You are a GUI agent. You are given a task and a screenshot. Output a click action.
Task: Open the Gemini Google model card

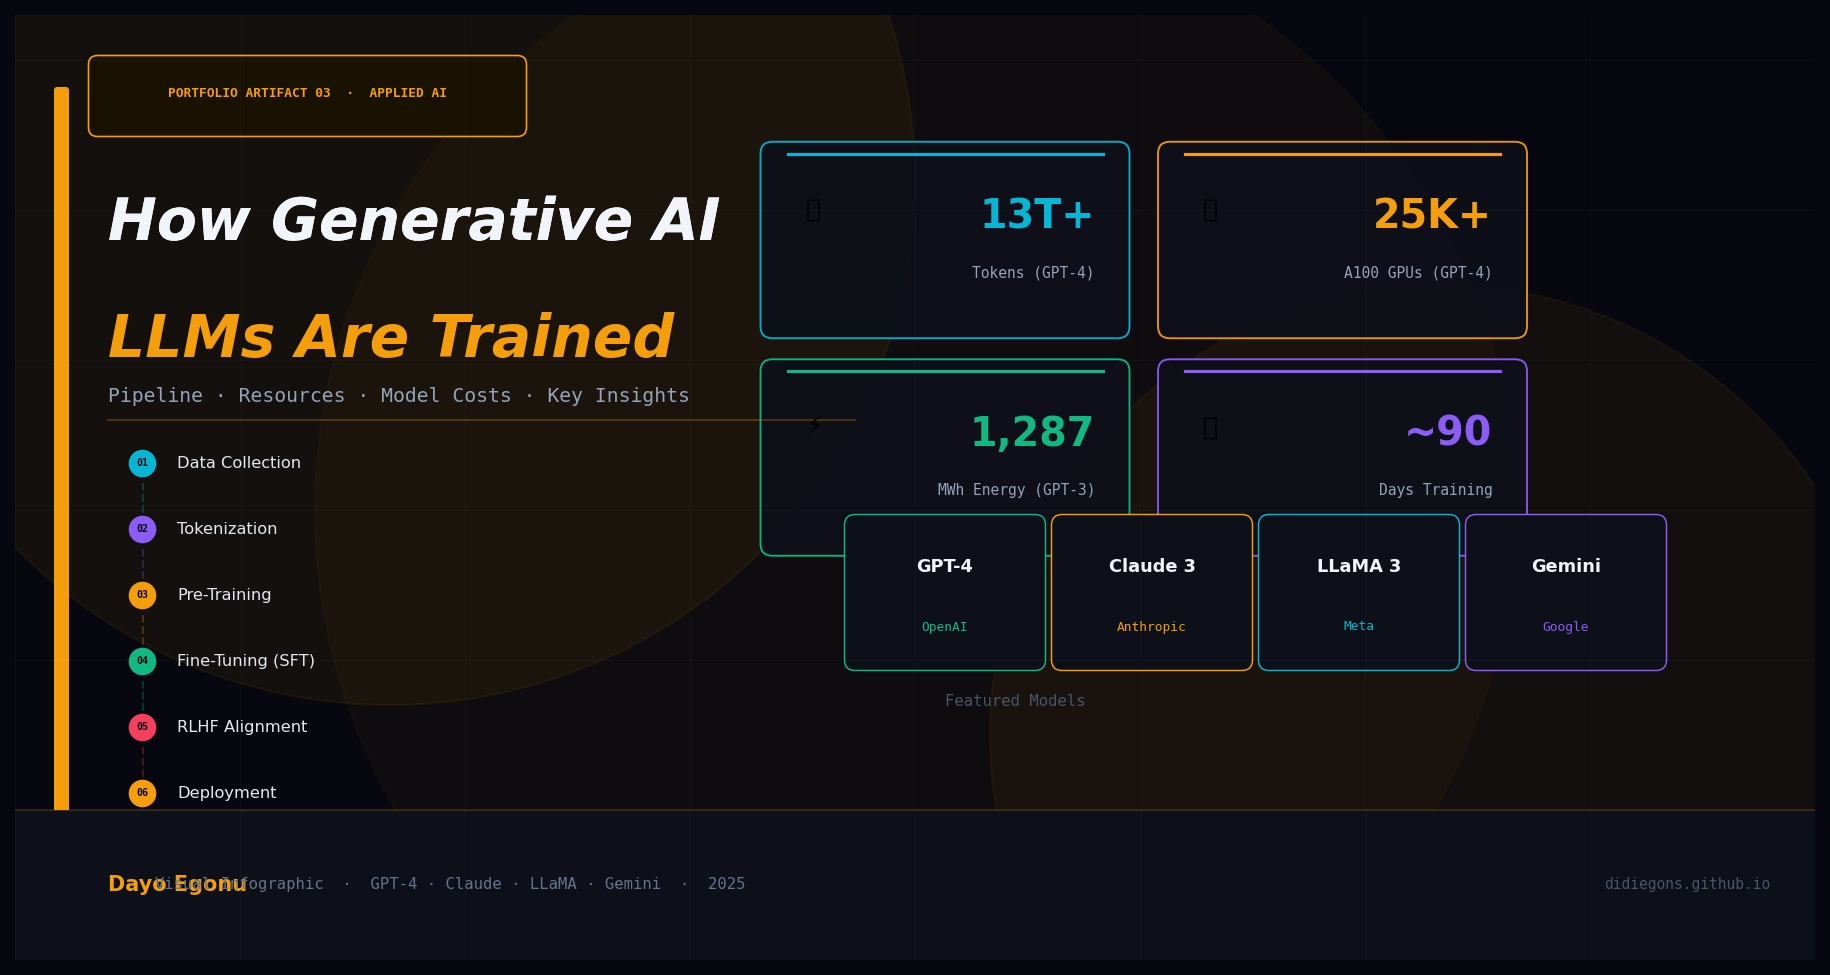[1565, 592]
